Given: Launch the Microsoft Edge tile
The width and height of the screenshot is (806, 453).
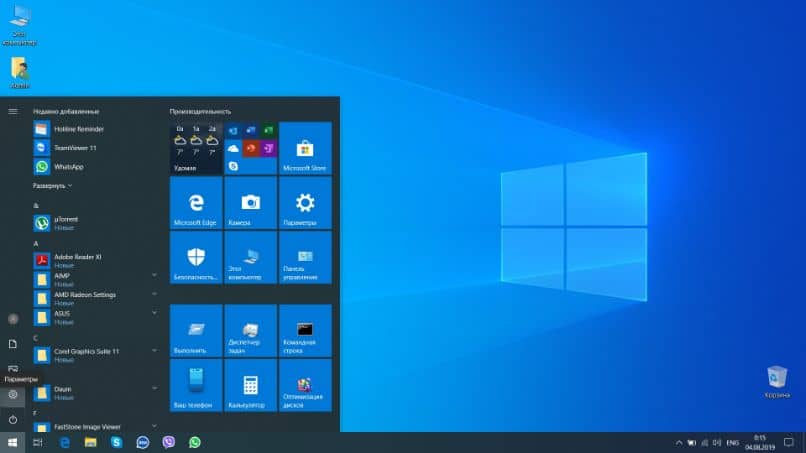Looking at the screenshot, I should [196, 203].
